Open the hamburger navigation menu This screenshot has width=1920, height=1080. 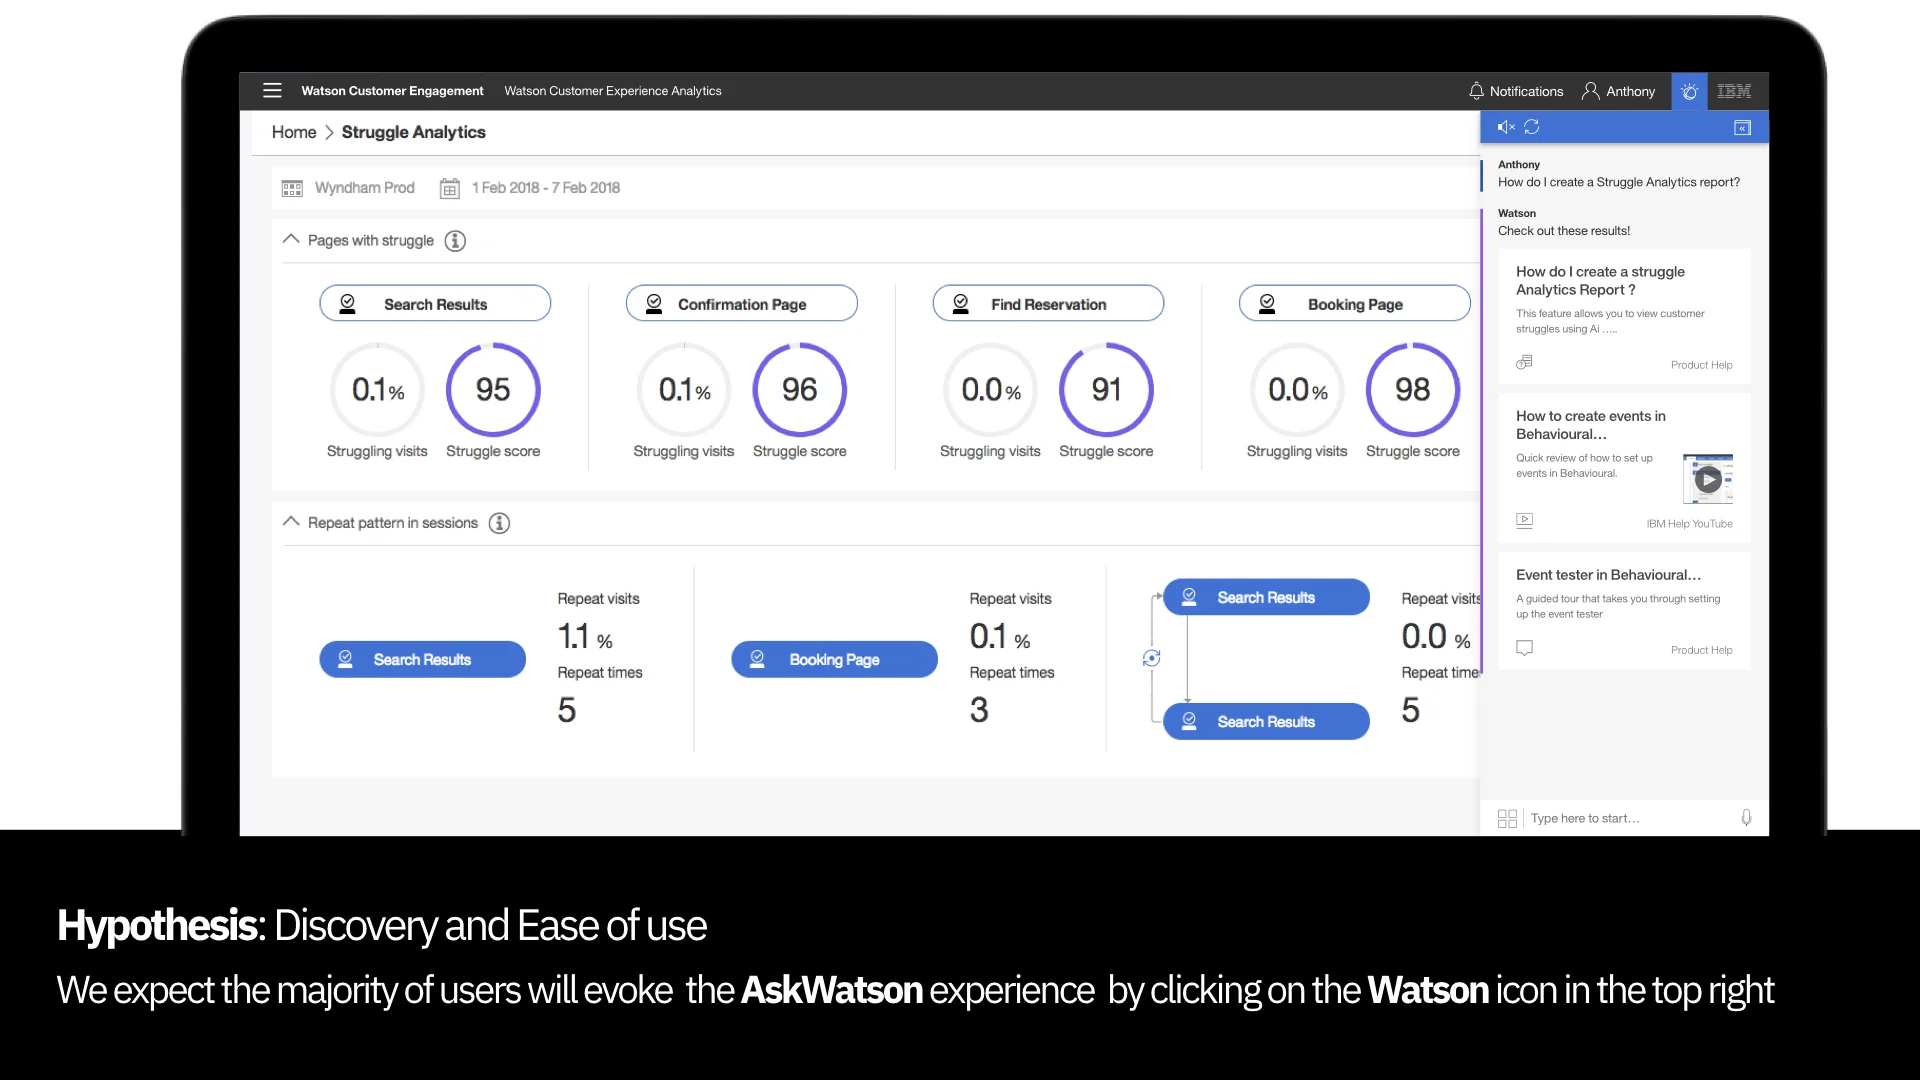pyautogui.click(x=272, y=91)
